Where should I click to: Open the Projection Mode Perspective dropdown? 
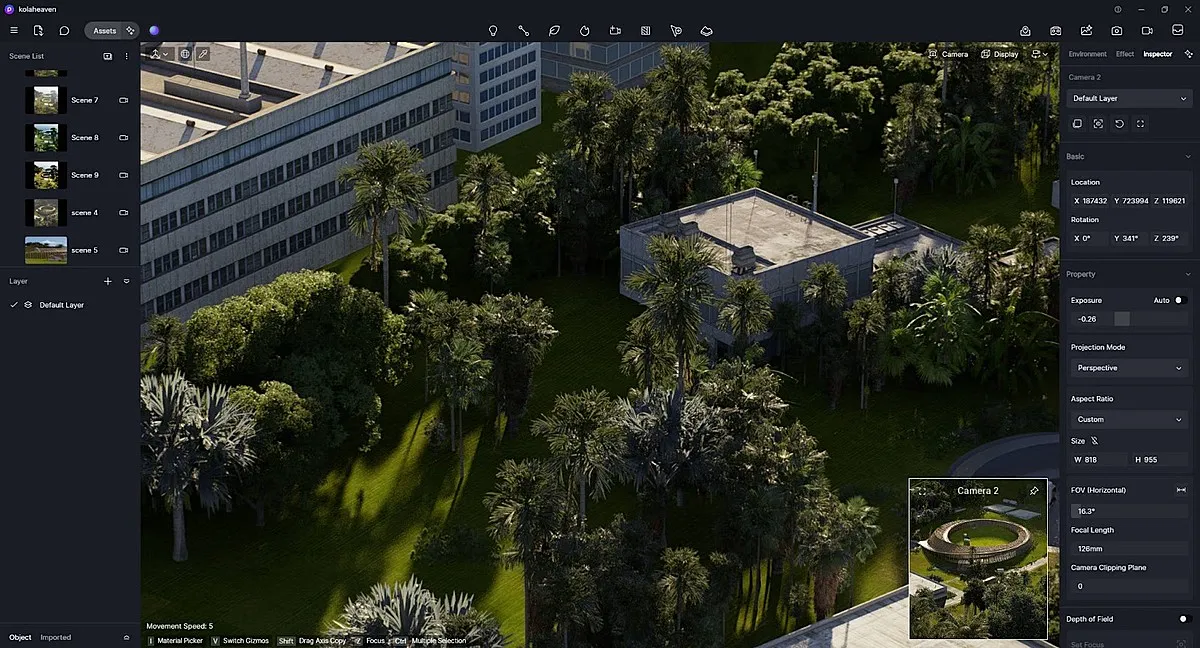click(x=1129, y=368)
